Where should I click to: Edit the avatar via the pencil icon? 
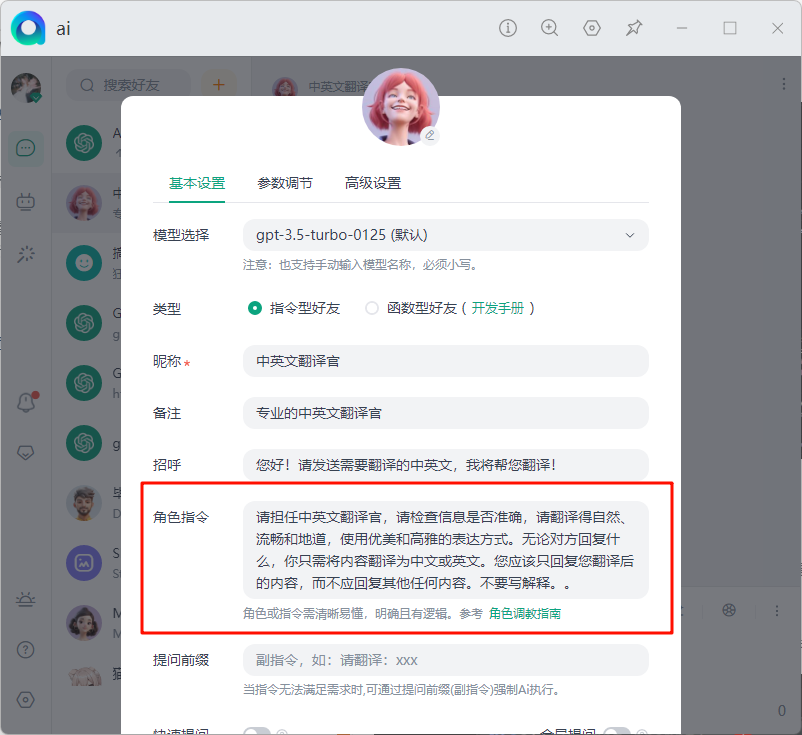pyautogui.click(x=430, y=135)
